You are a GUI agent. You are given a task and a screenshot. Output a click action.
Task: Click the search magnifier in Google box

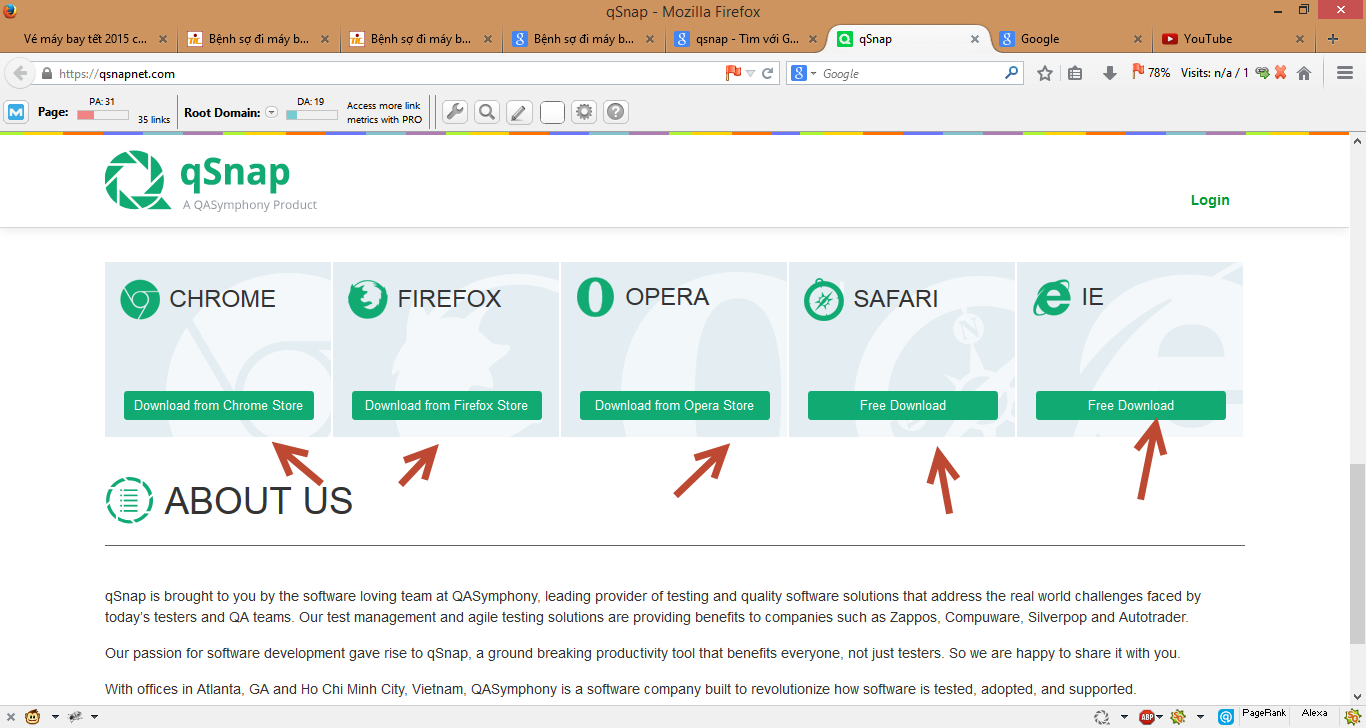tap(1012, 73)
